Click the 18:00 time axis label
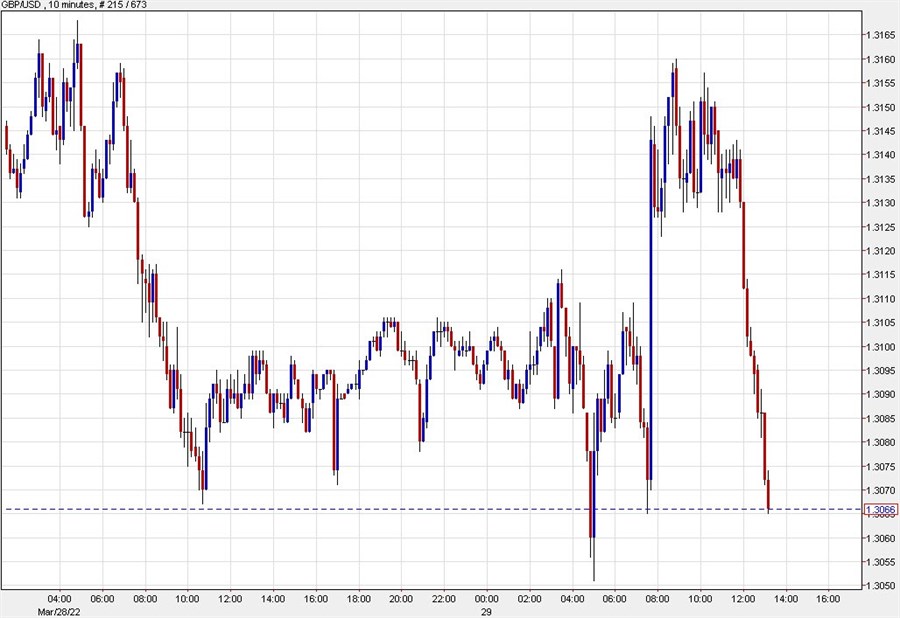 (x=358, y=599)
